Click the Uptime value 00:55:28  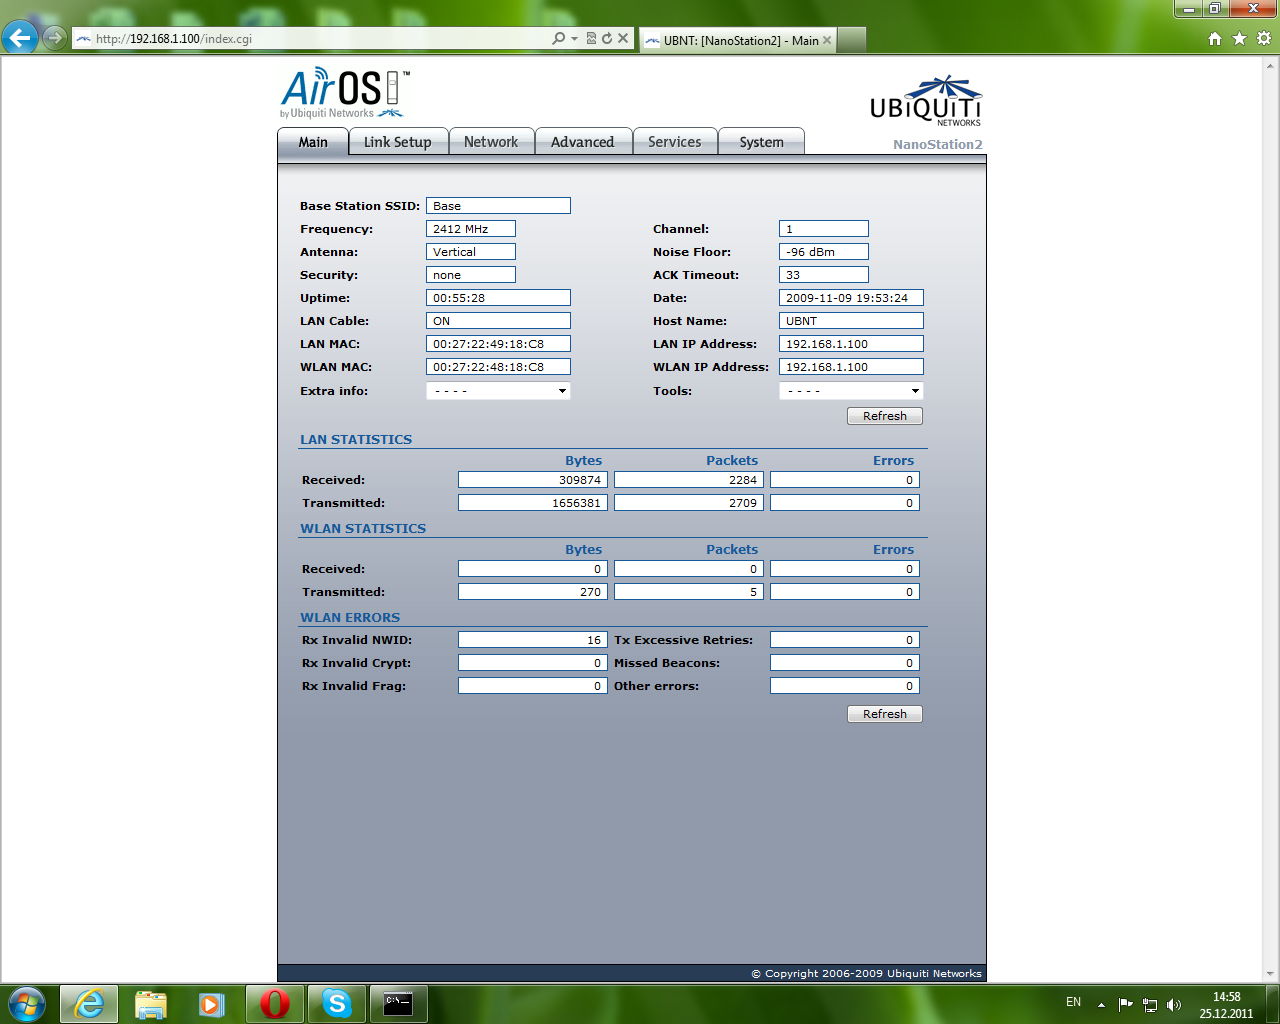tap(498, 298)
